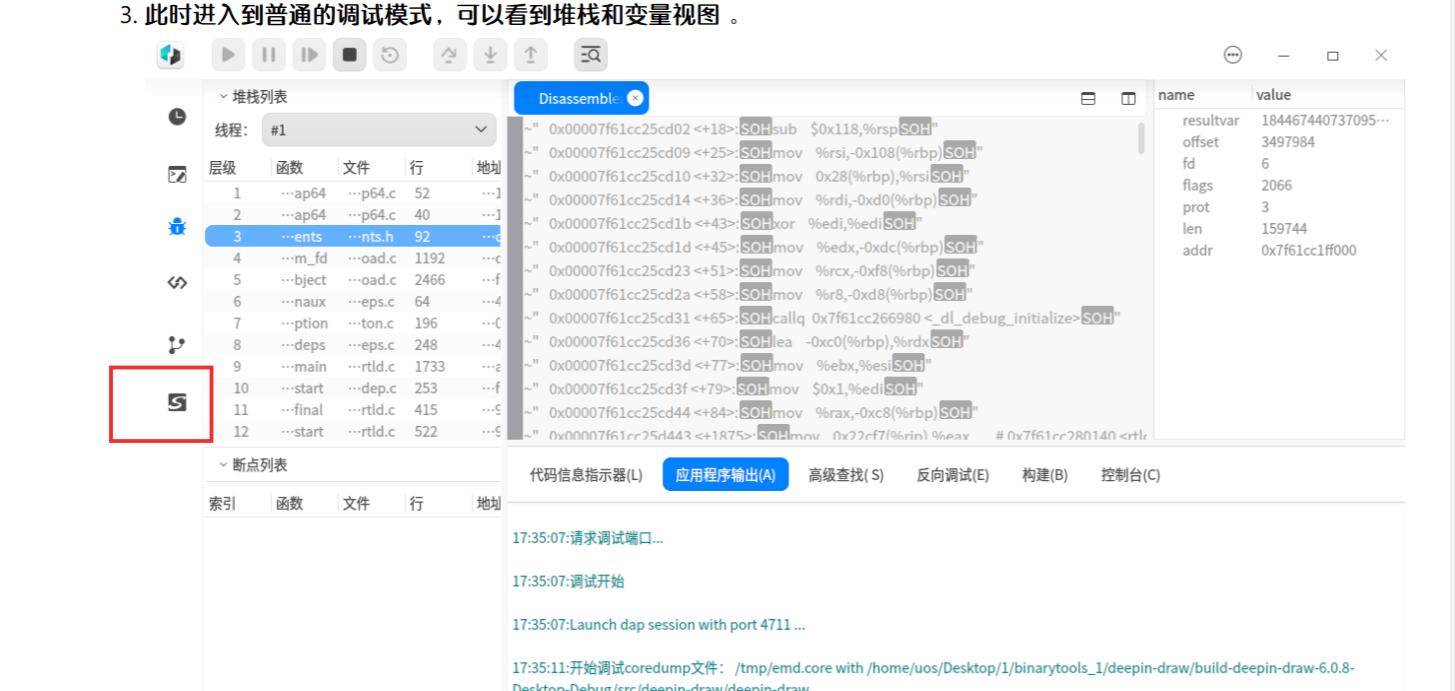Click the application logo at top left
The image size is (1455, 691).
pos(171,56)
